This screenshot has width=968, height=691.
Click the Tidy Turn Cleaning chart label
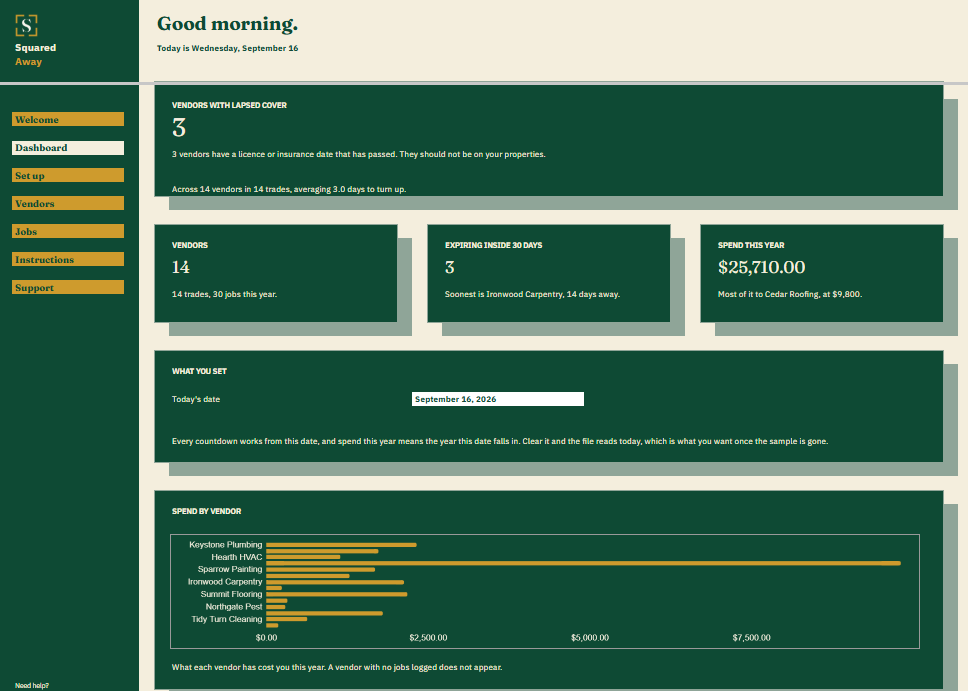coord(227,619)
